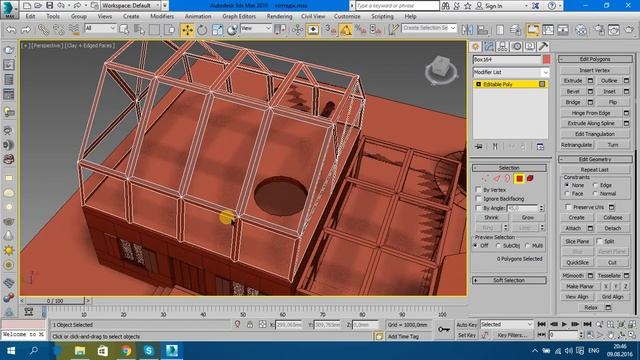Viewport: 640px width, 360px height.
Task: Toggle the 3D Snaps icon
Action: pyautogui.click(x=330, y=29)
